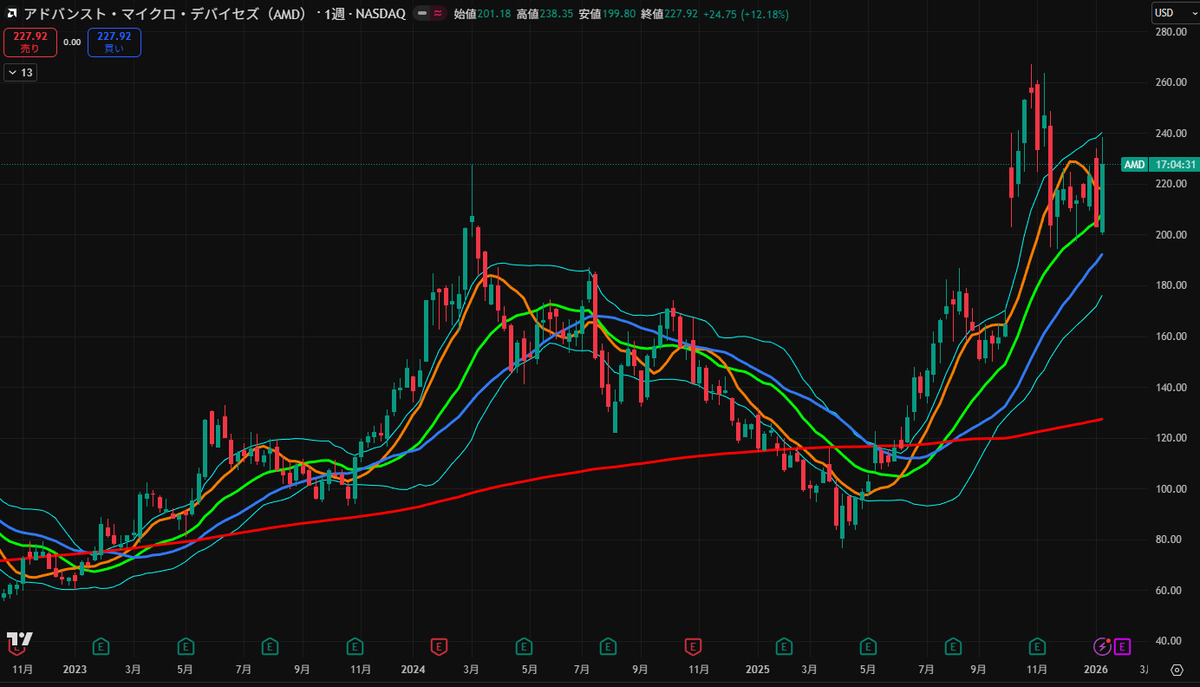This screenshot has width=1200, height=687.
Task: Open the symbol title アドバンスト・マイクロ・デバイセズ (AMD)
Action: click(165, 15)
